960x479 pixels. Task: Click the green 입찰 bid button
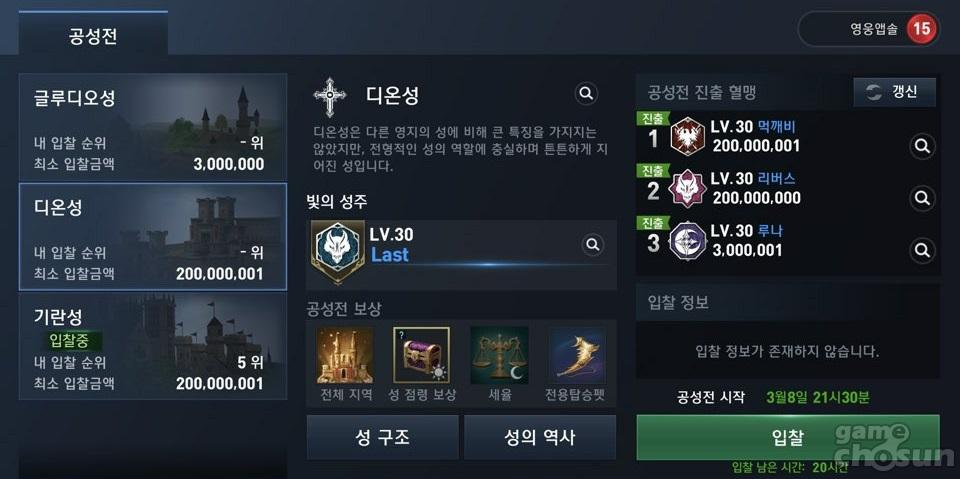[x=787, y=437]
